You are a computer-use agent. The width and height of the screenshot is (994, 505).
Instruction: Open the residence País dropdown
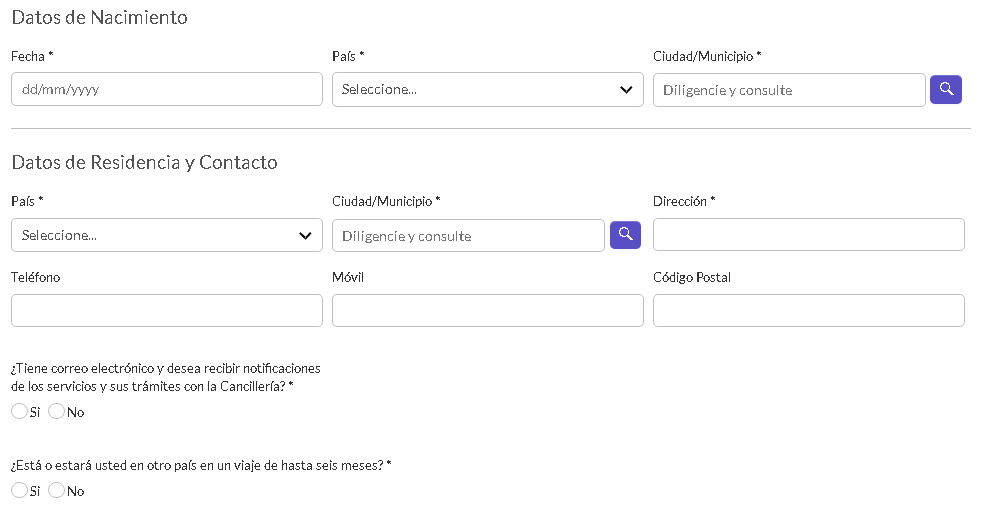point(167,235)
